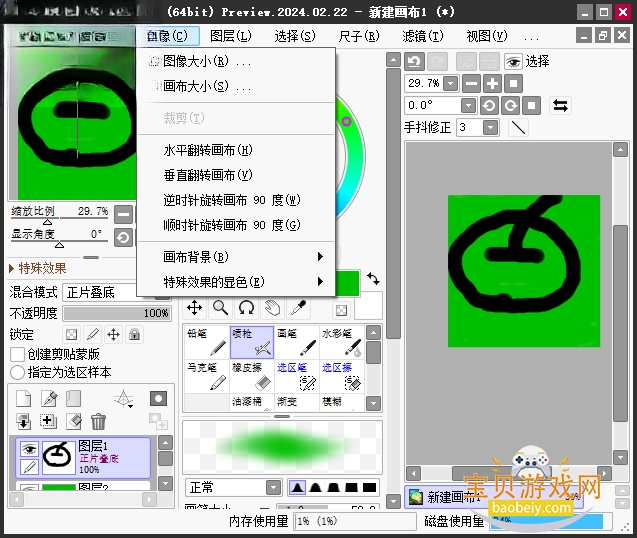Select the move tool cross-arrow icon
Screen dimensions: 637x538
(x=195, y=308)
